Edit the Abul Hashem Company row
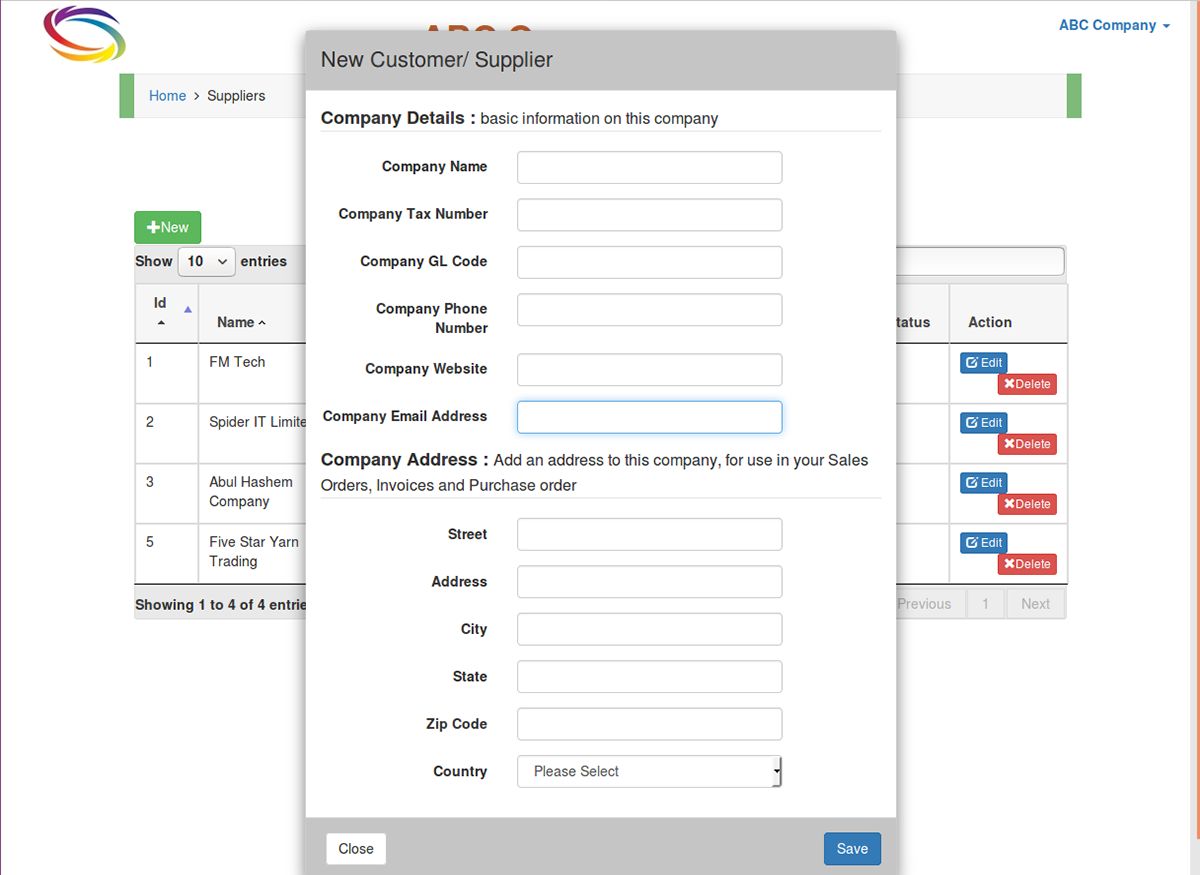The image size is (1200, 875). click(x=984, y=483)
